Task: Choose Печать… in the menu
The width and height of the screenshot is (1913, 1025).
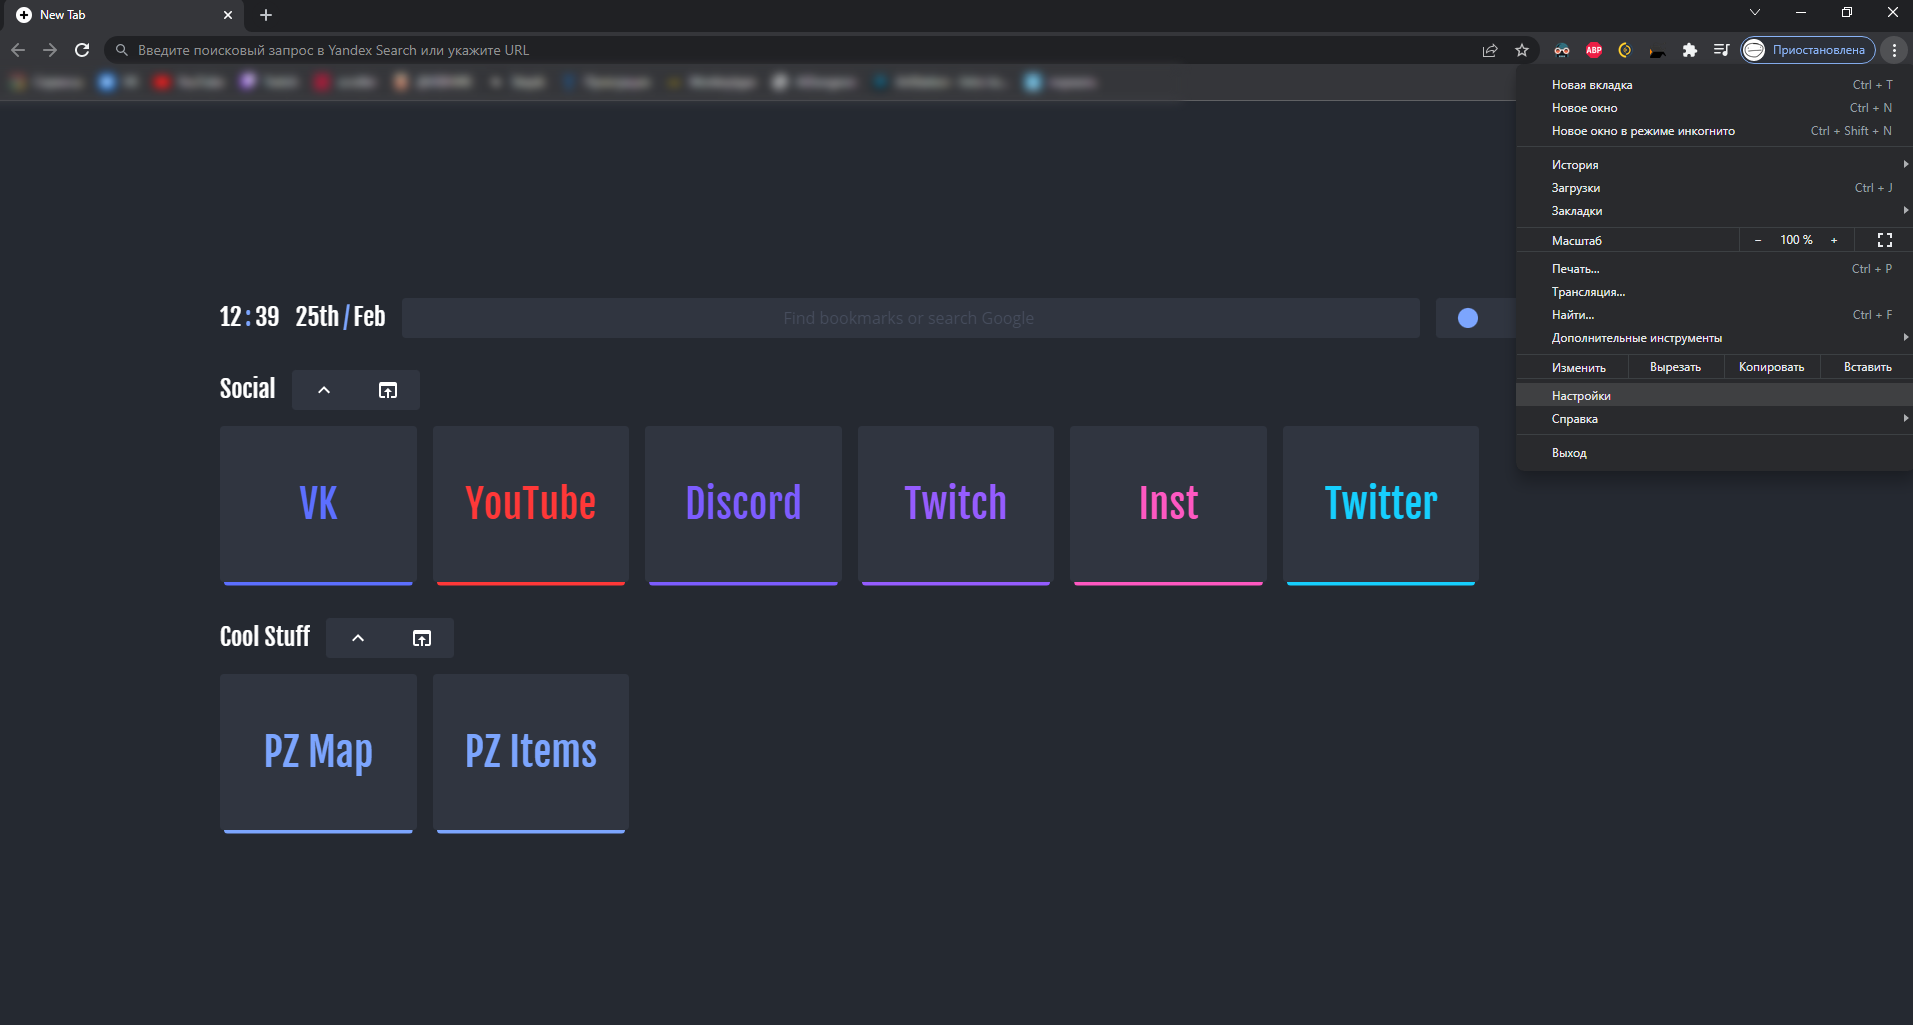Action: 1714,269
